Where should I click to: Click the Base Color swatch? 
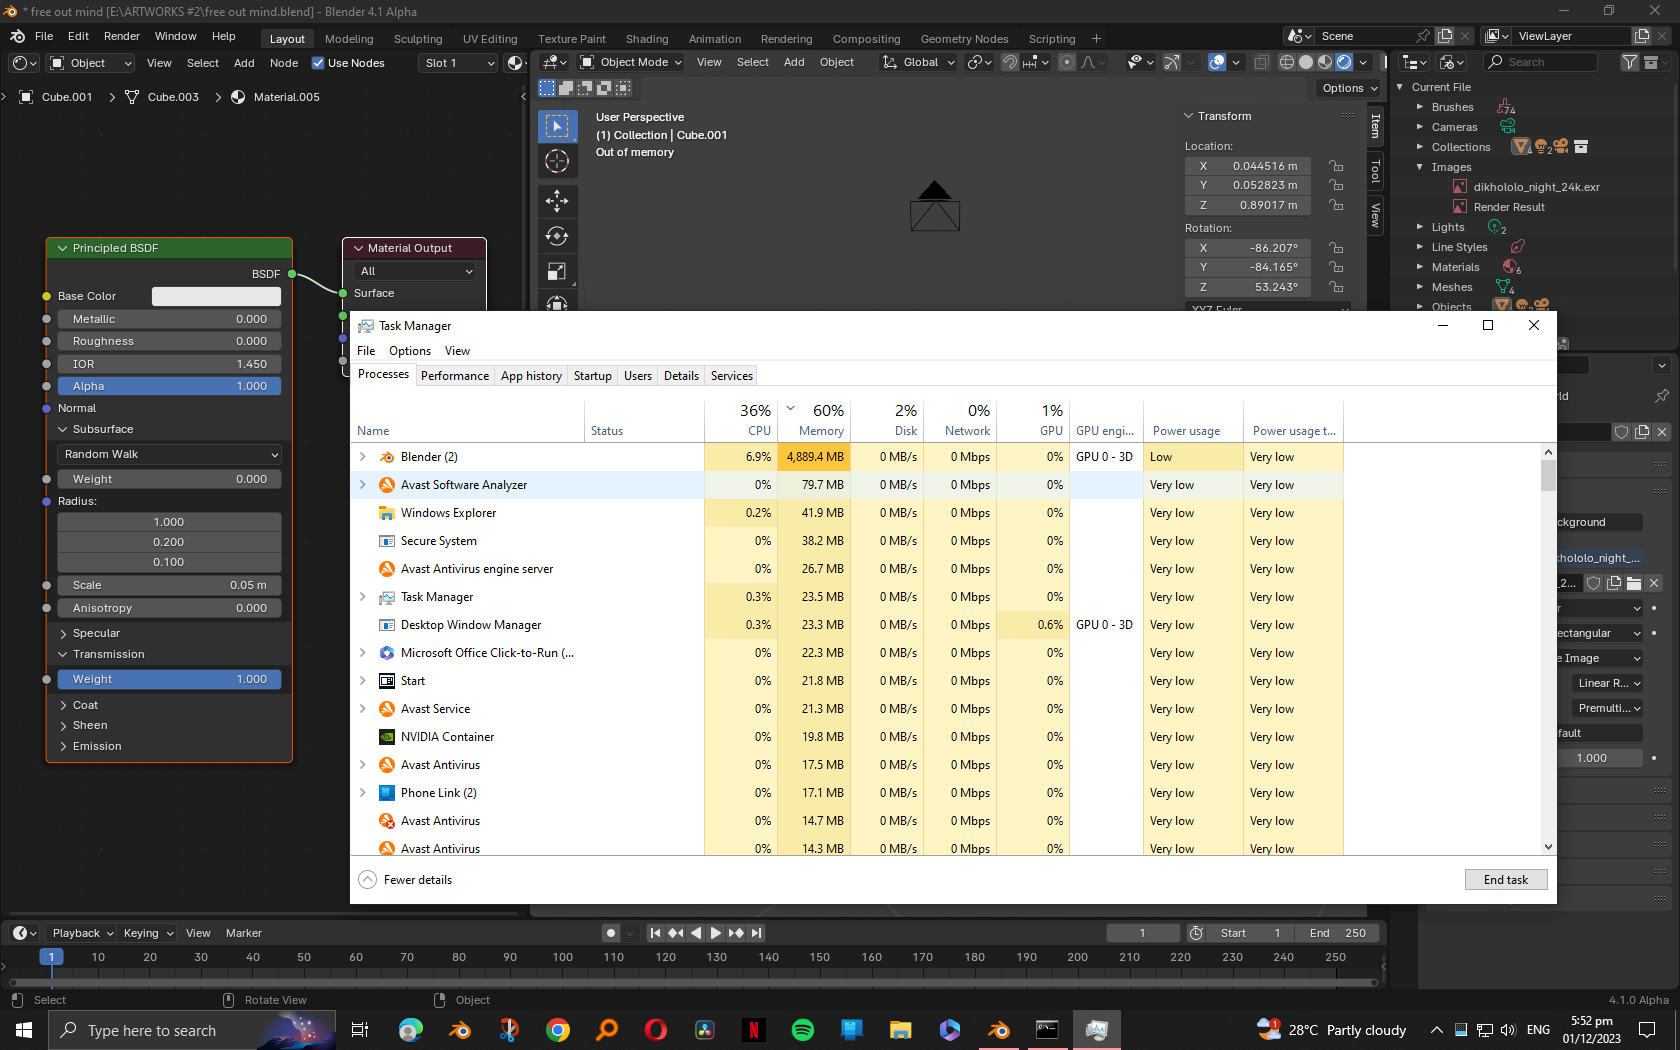(216, 296)
